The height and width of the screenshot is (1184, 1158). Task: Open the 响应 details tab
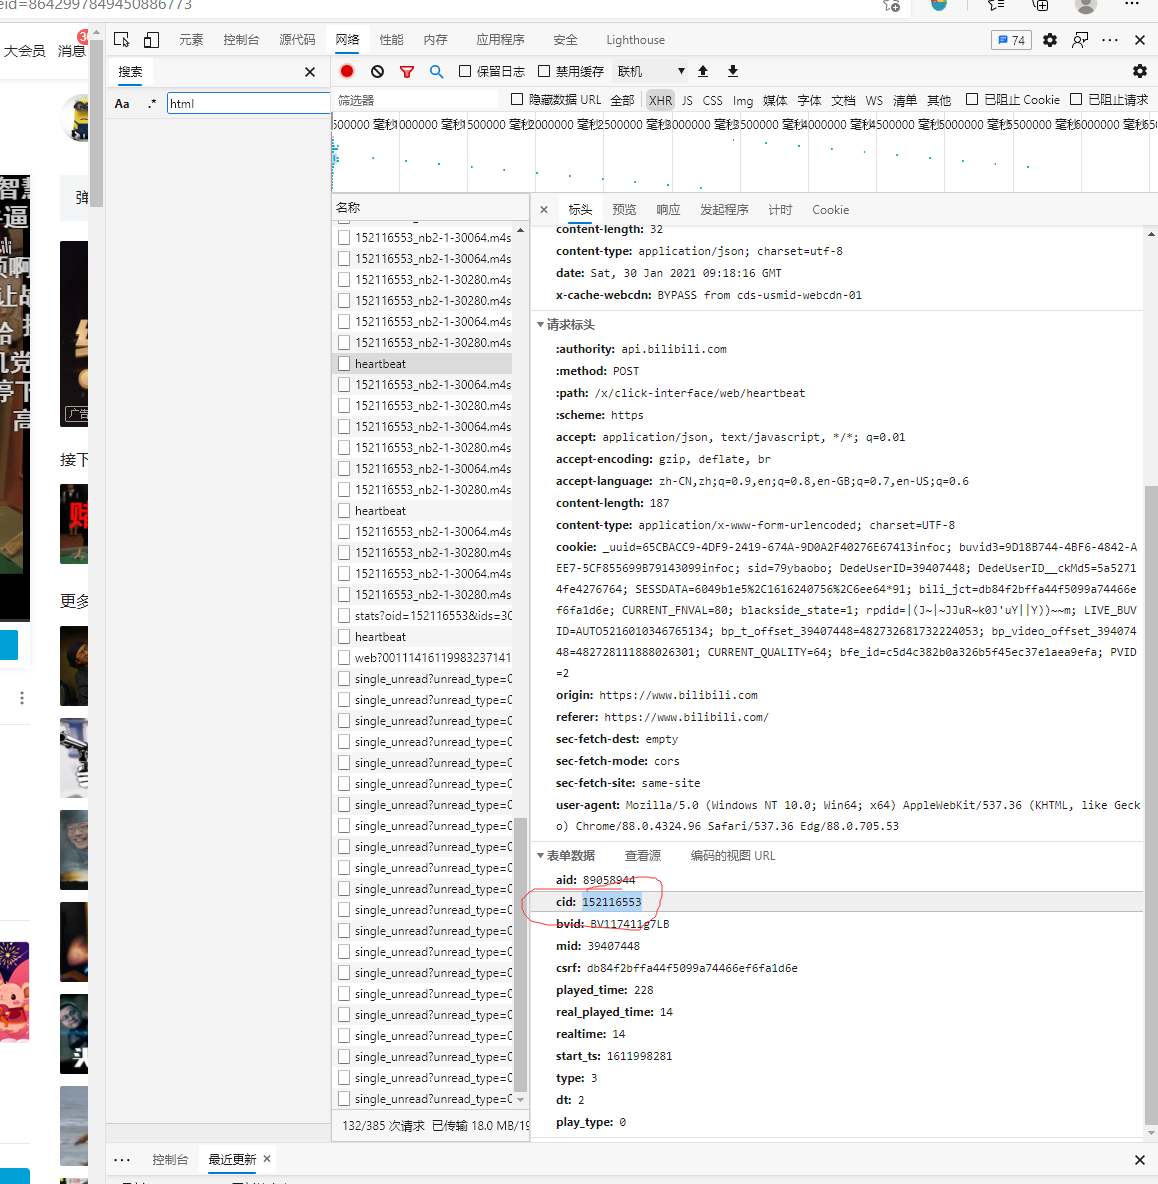tap(668, 210)
